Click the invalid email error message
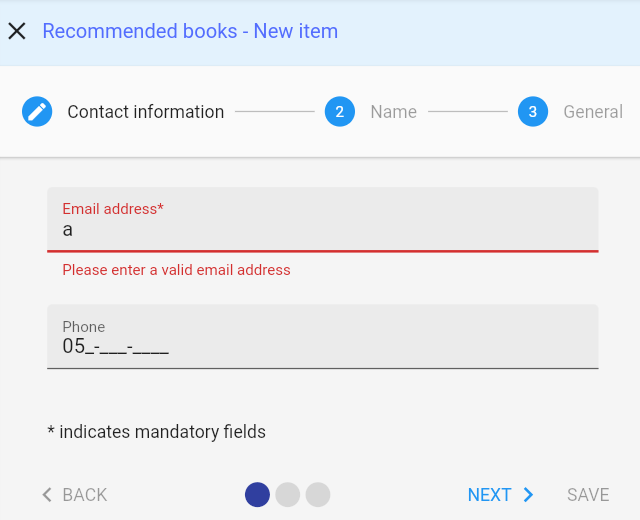 176,270
